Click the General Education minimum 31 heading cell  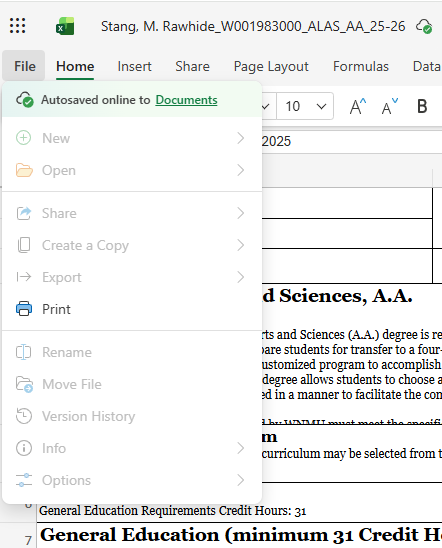(240, 535)
